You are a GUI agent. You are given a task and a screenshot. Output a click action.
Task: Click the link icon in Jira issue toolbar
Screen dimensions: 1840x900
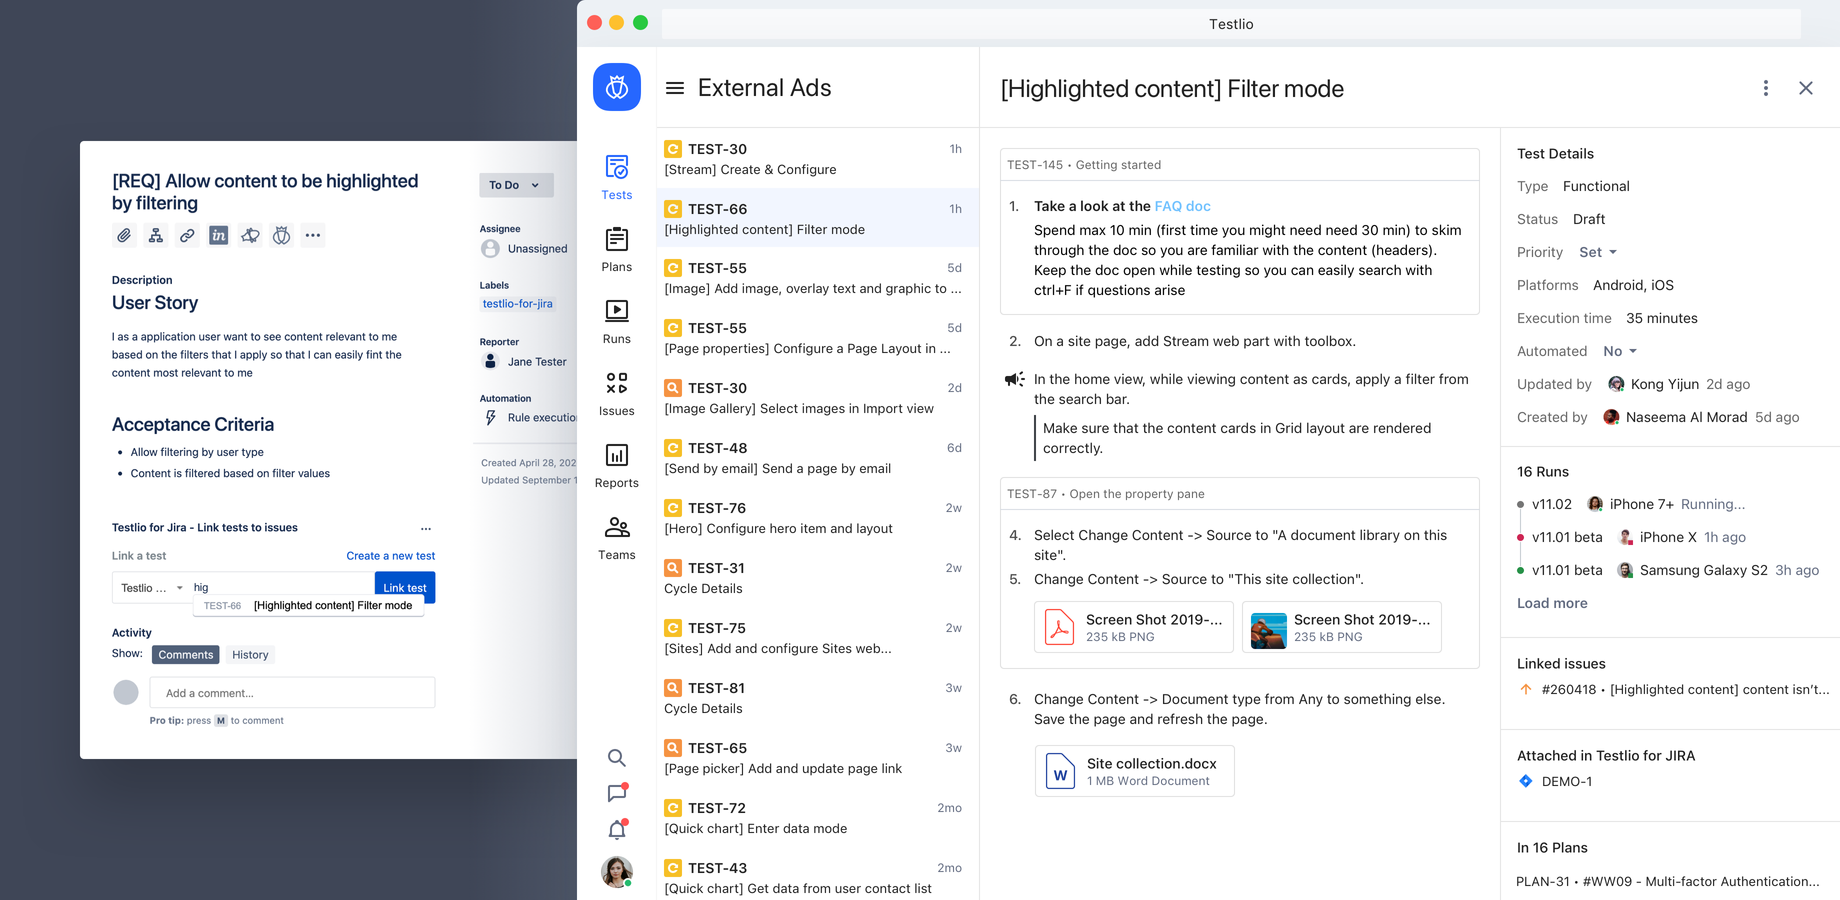(x=187, y=235)
